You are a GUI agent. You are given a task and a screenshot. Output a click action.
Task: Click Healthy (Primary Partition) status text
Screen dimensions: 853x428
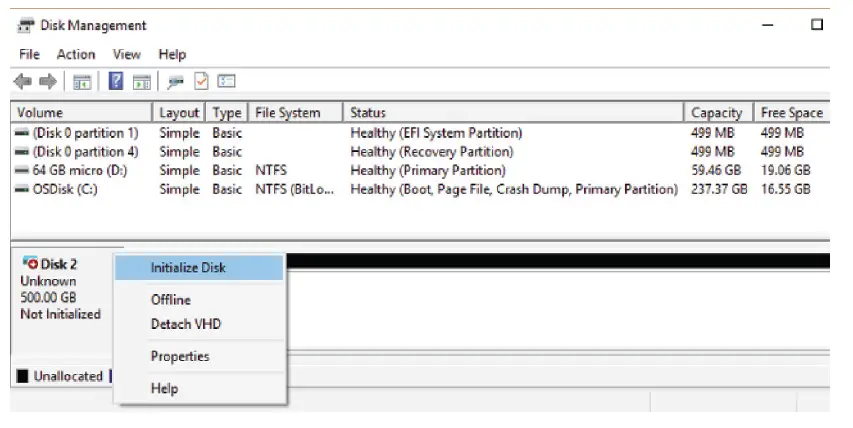tap(428, 171)
